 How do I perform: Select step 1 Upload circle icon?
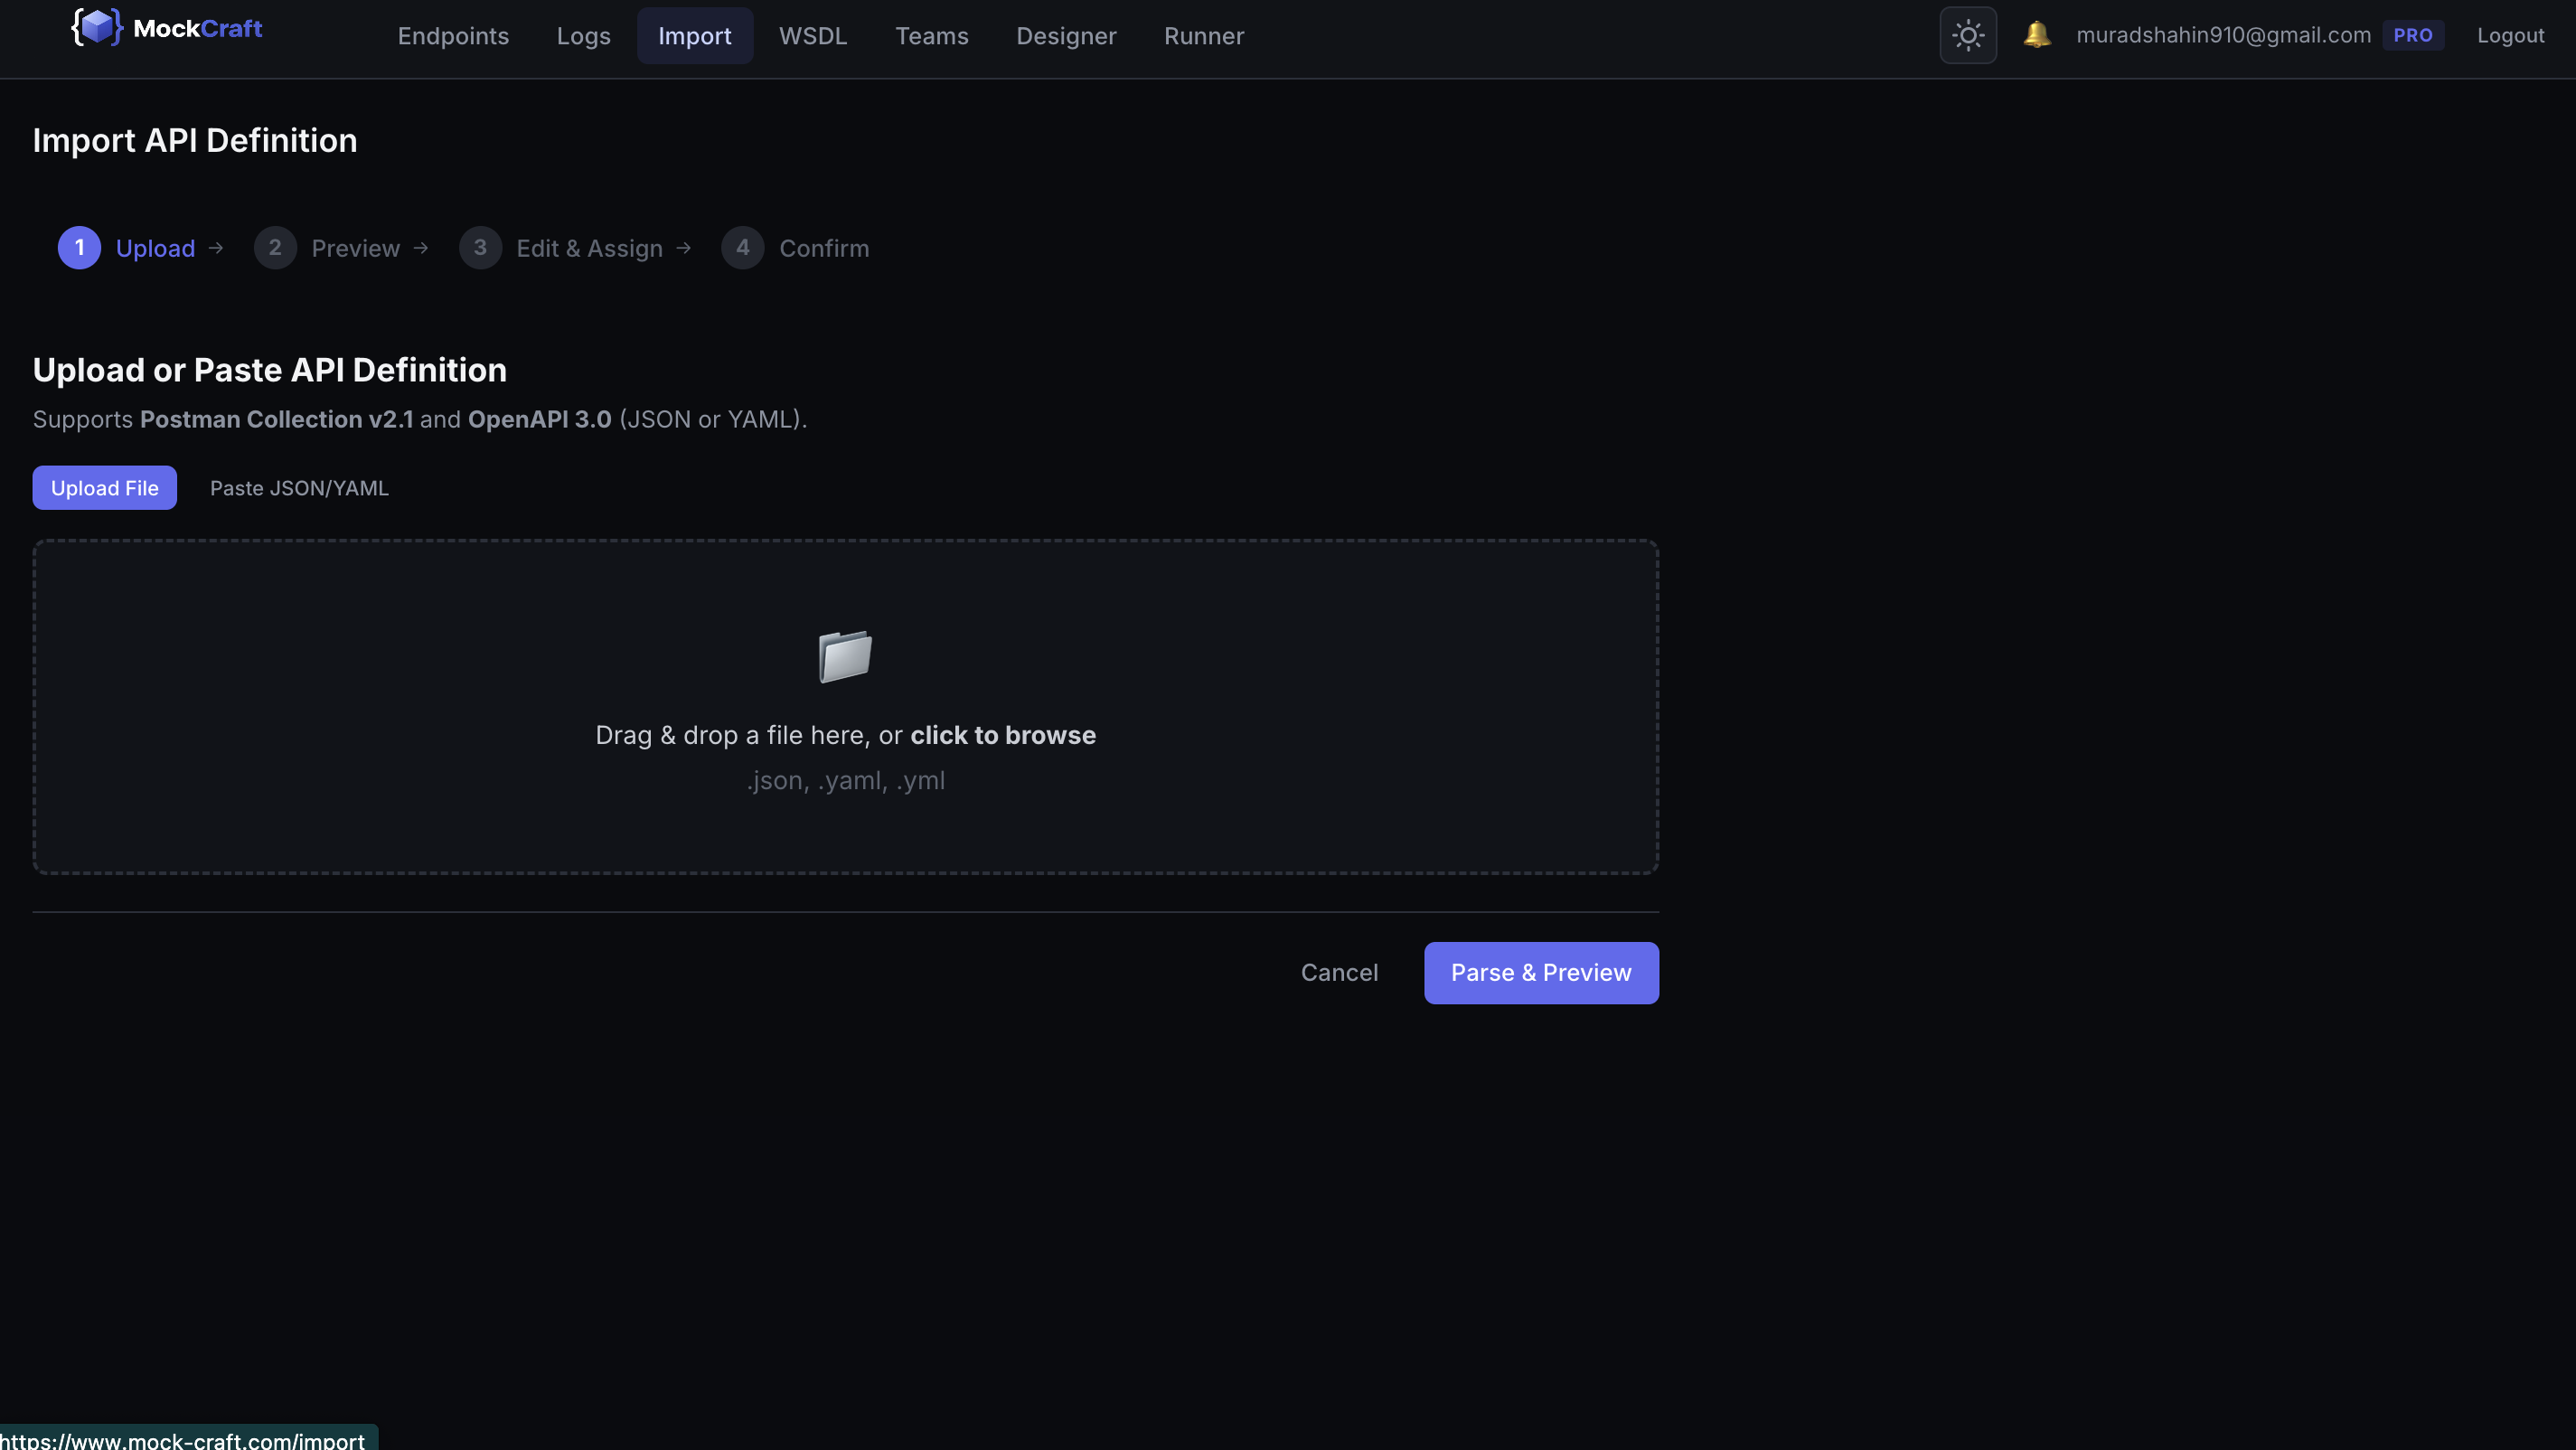tap(79, 247)
